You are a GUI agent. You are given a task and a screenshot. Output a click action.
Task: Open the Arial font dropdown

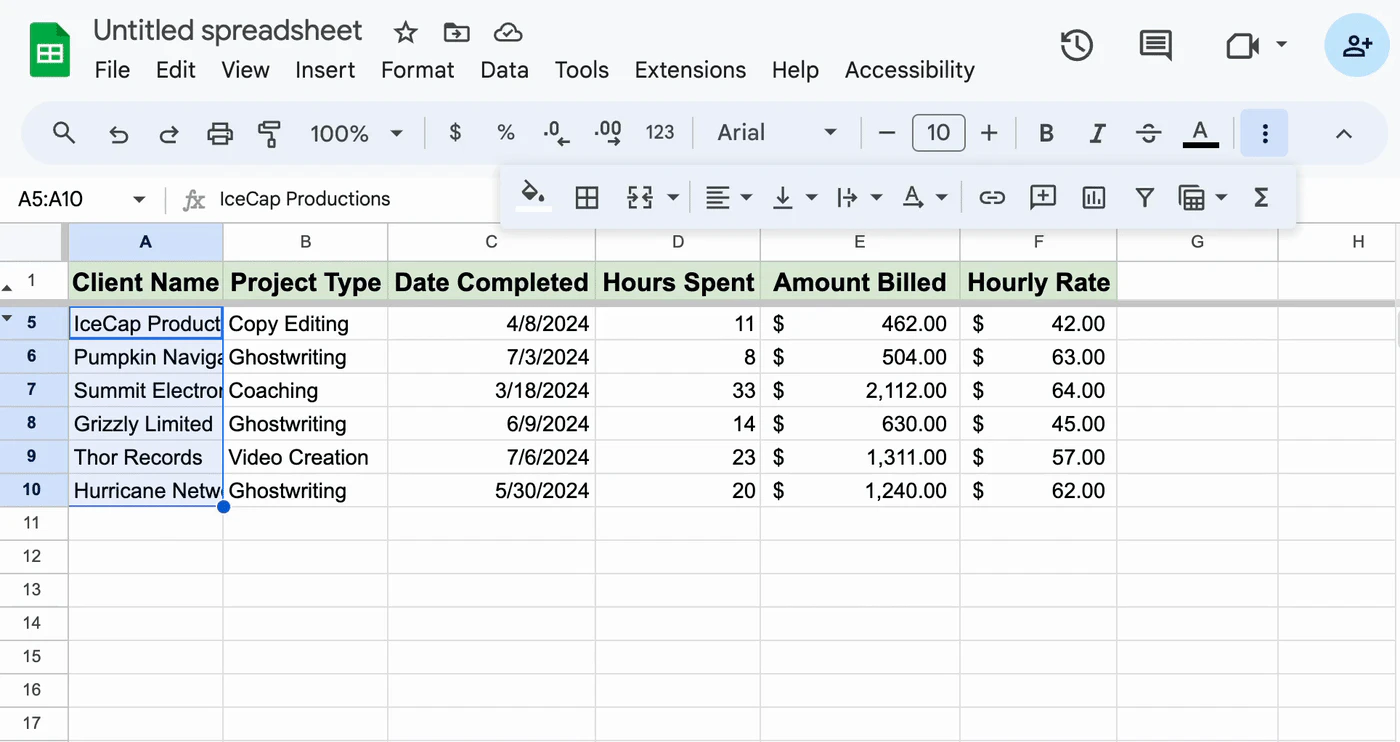(x=777, y=133)
